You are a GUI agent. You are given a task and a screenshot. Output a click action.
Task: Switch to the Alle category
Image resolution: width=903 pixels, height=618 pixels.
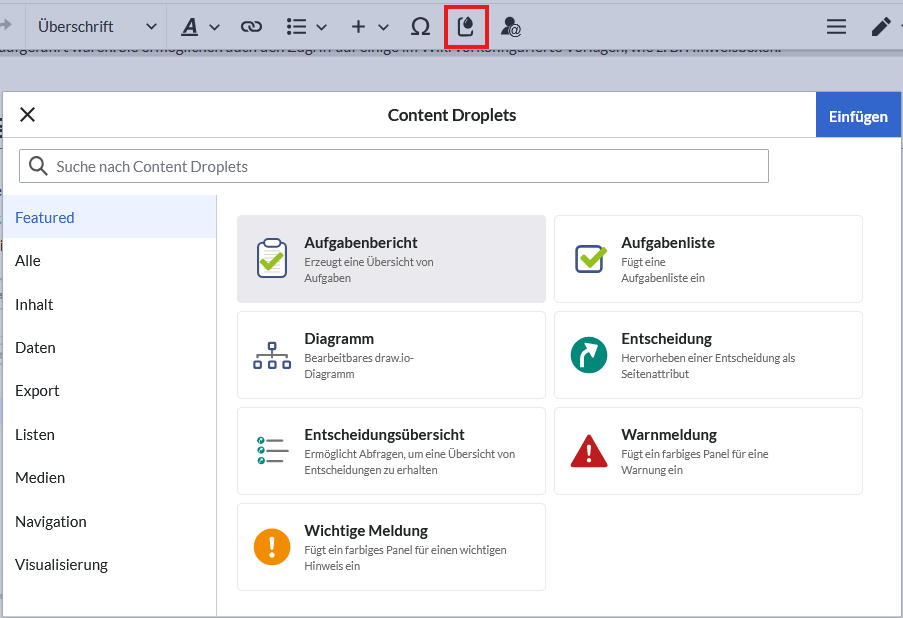[x=28, y=261]
